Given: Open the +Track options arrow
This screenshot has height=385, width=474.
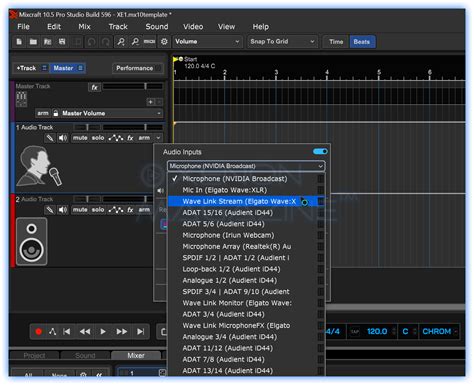Looking at the screenshot, I should [x=44, y=68].
